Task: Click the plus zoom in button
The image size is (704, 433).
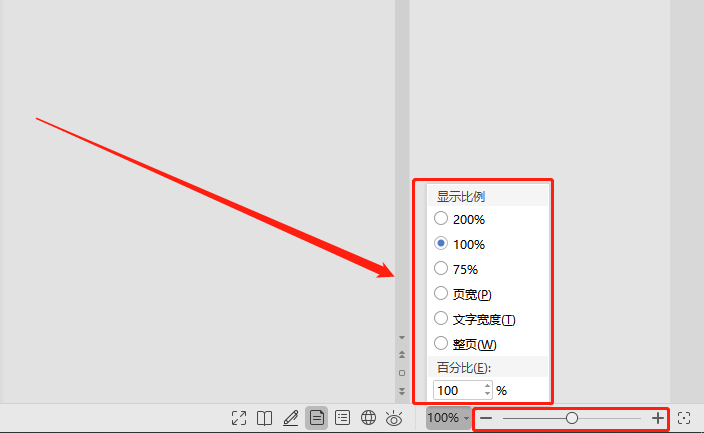Action: point(658,418)
